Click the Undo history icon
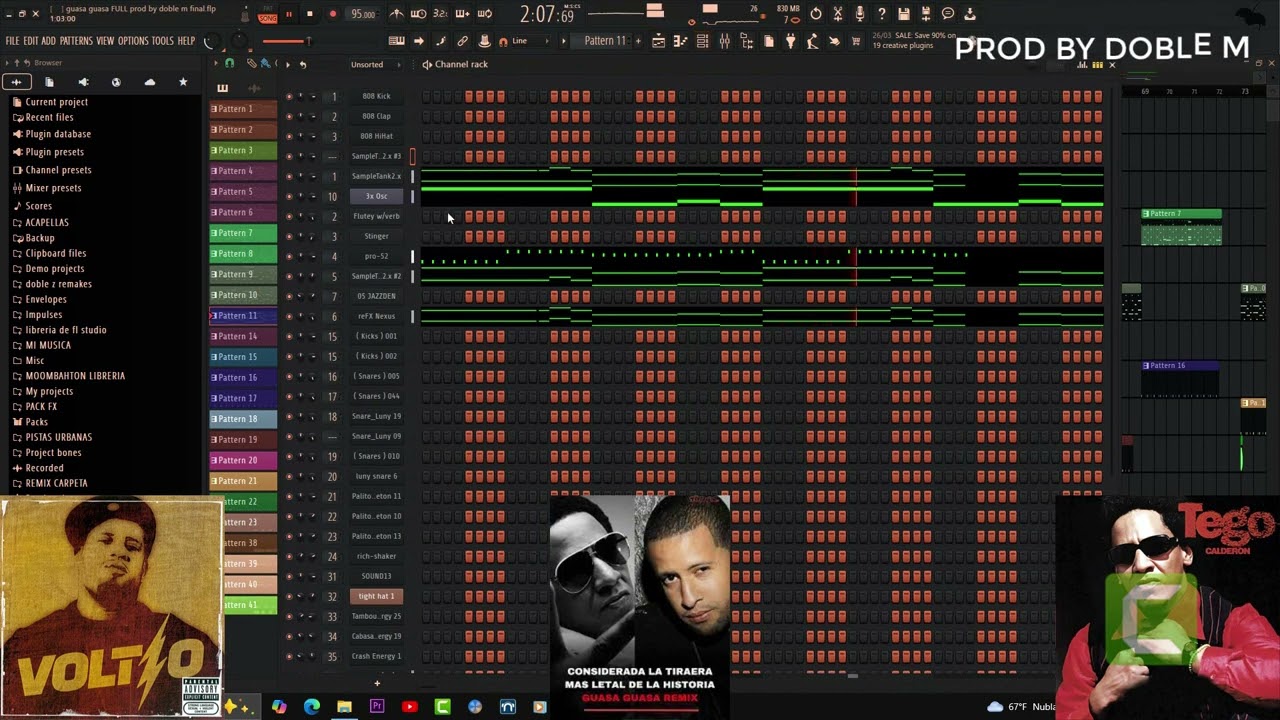The image size is (1280, 720). coord(816,14)
